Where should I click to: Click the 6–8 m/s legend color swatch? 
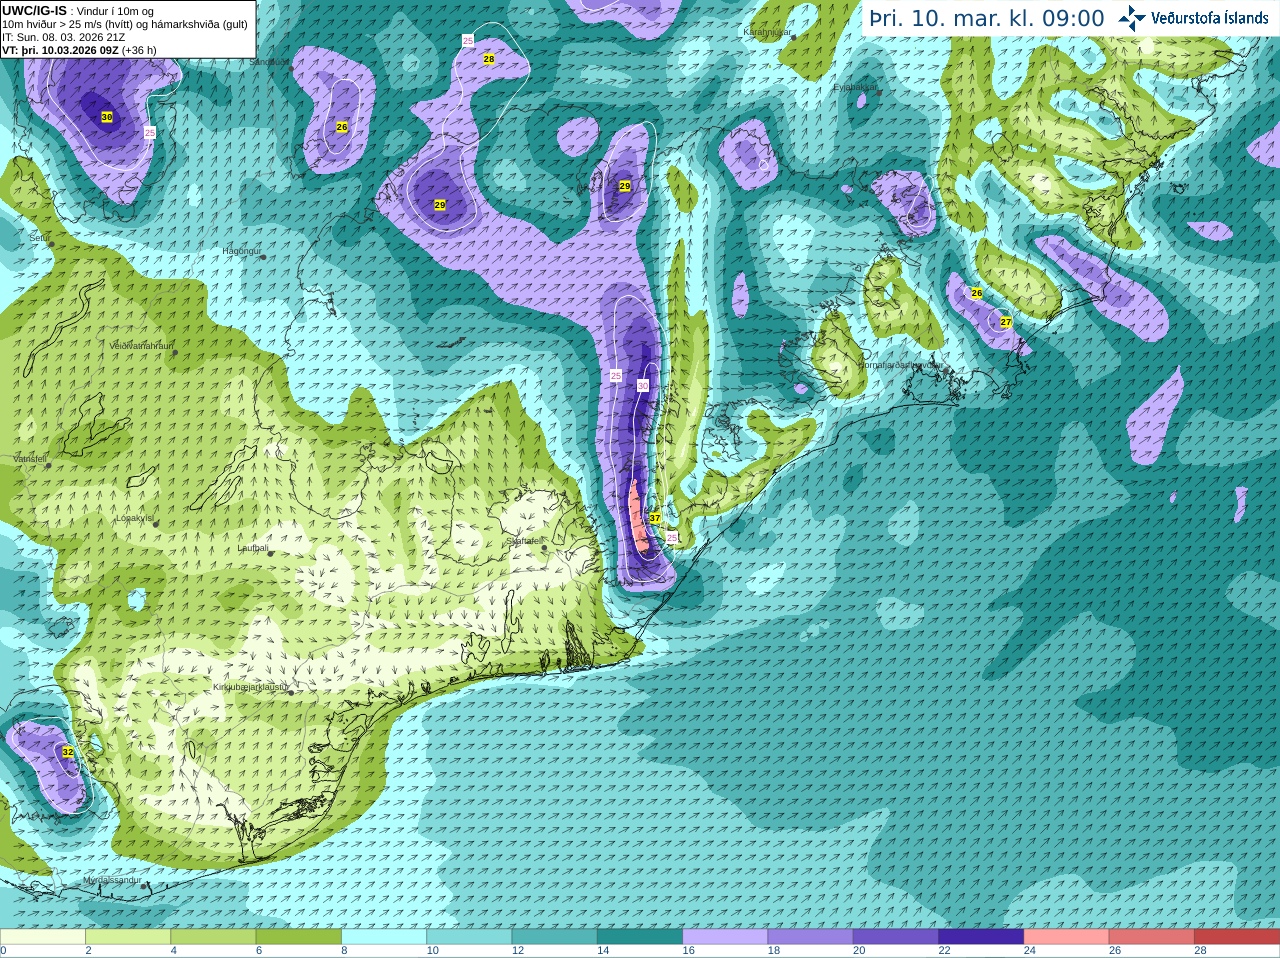point(299,937)
